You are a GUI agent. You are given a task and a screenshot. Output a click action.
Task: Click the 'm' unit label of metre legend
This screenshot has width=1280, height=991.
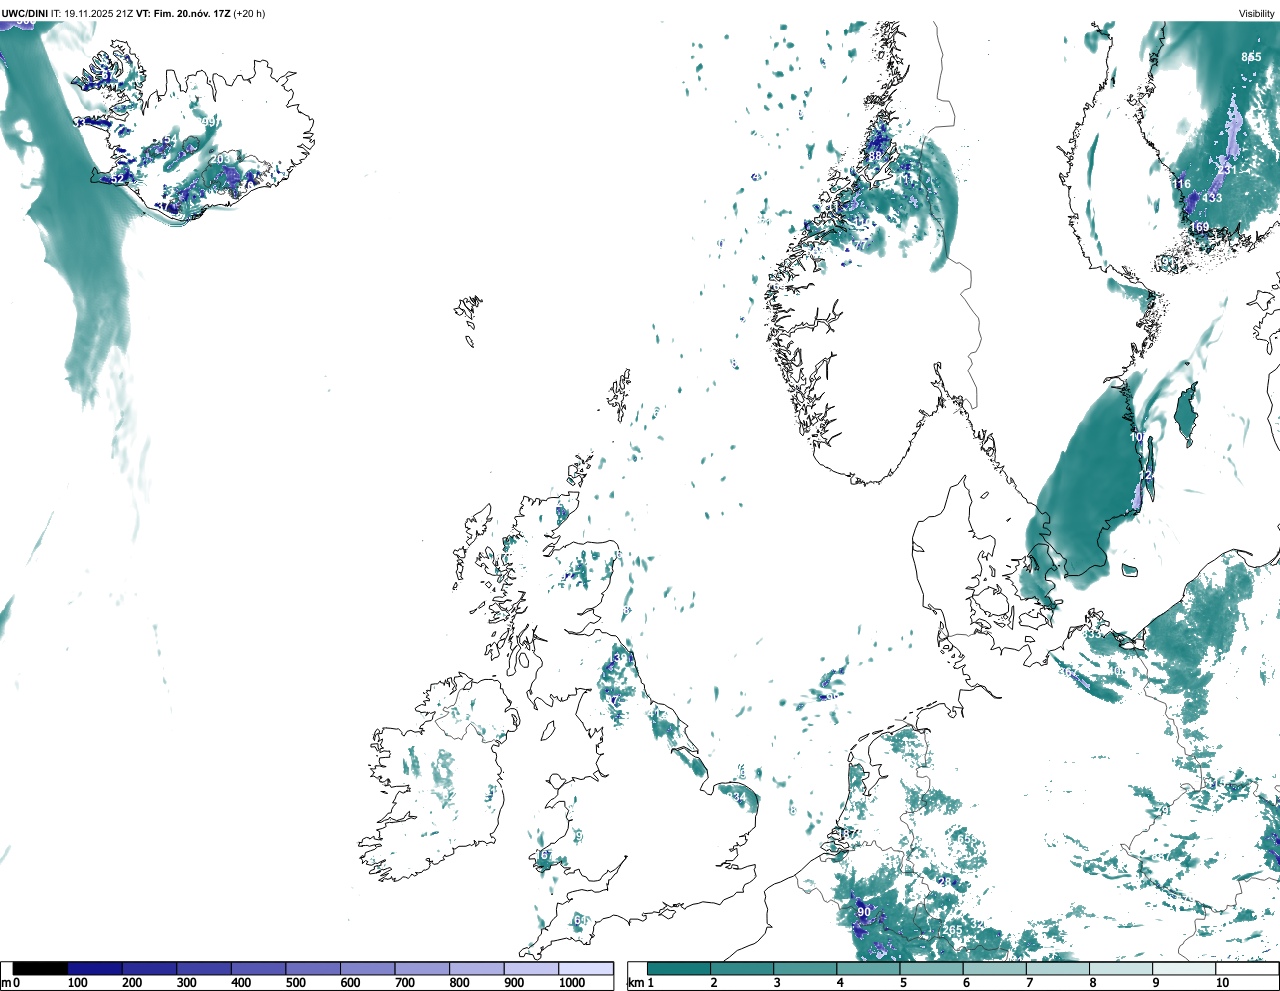(5, 983)
